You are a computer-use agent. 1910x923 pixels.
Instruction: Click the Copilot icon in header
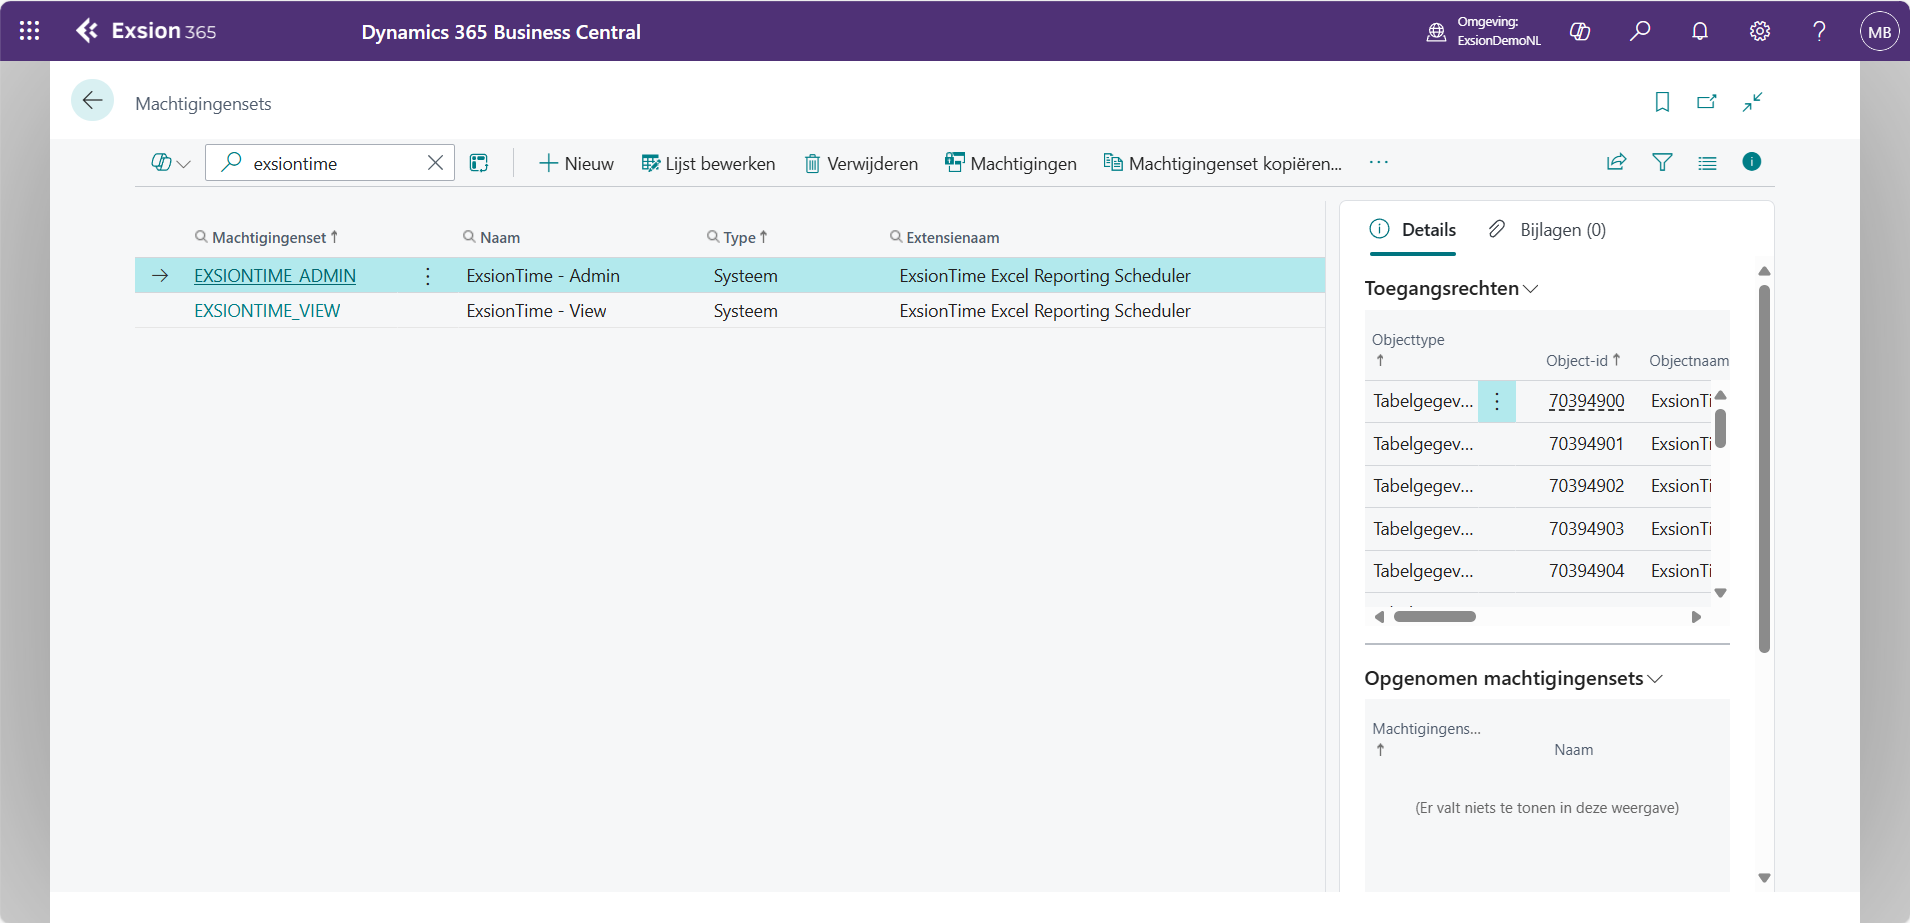coord(1580,31)
